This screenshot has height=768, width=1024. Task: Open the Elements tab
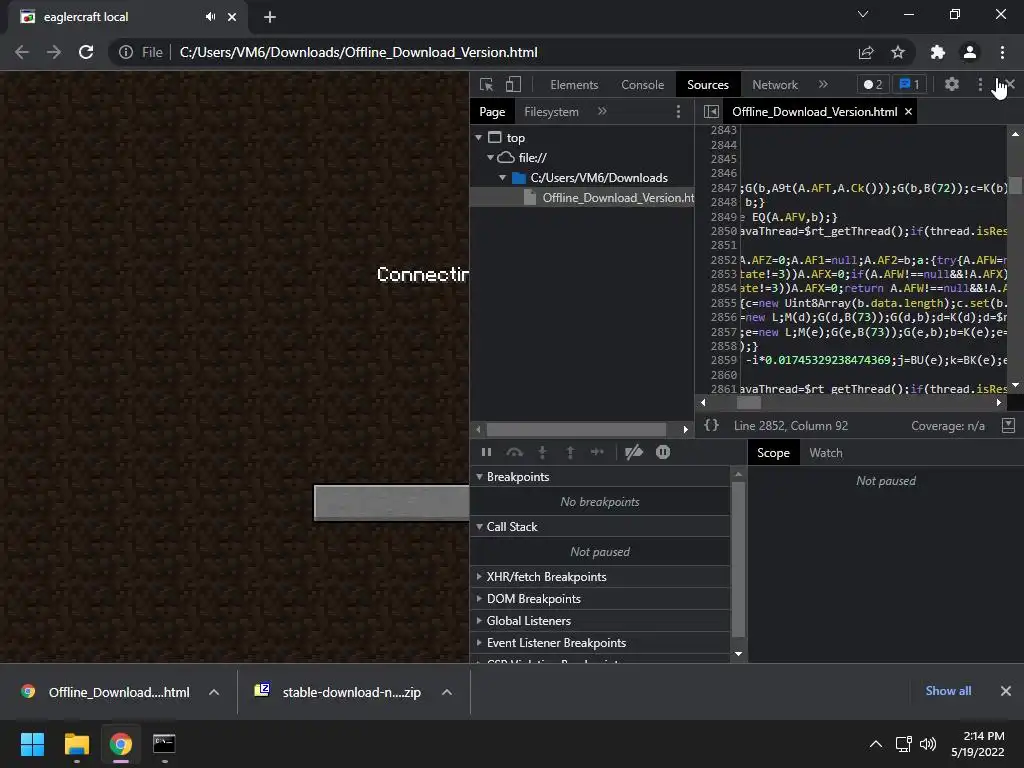pos(574,85)
